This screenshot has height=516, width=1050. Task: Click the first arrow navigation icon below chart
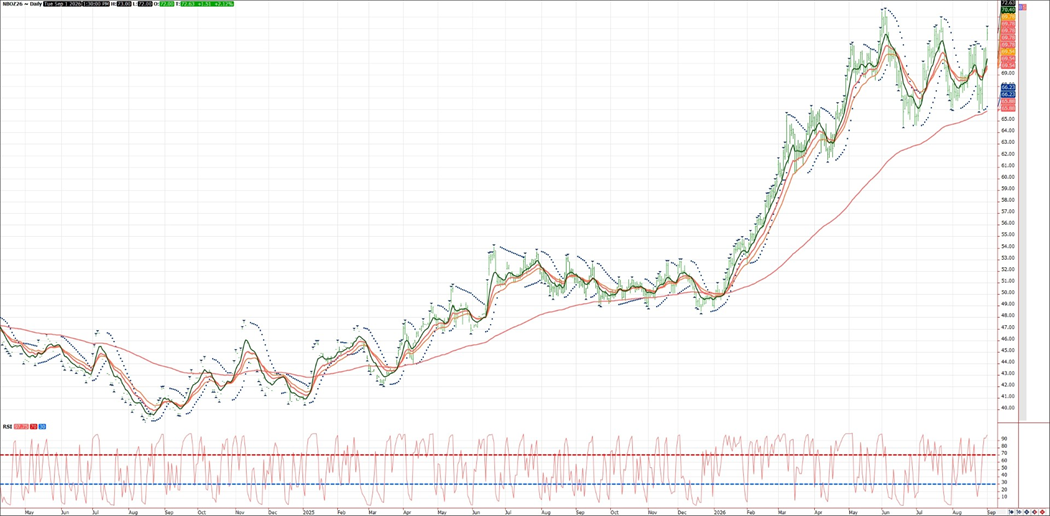[x=1011, y=512]
